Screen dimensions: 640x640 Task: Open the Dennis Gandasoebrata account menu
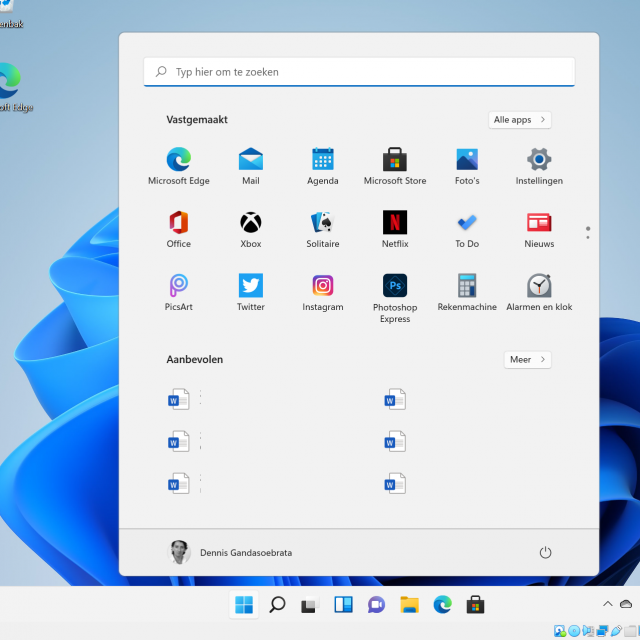tap(230, 552)
